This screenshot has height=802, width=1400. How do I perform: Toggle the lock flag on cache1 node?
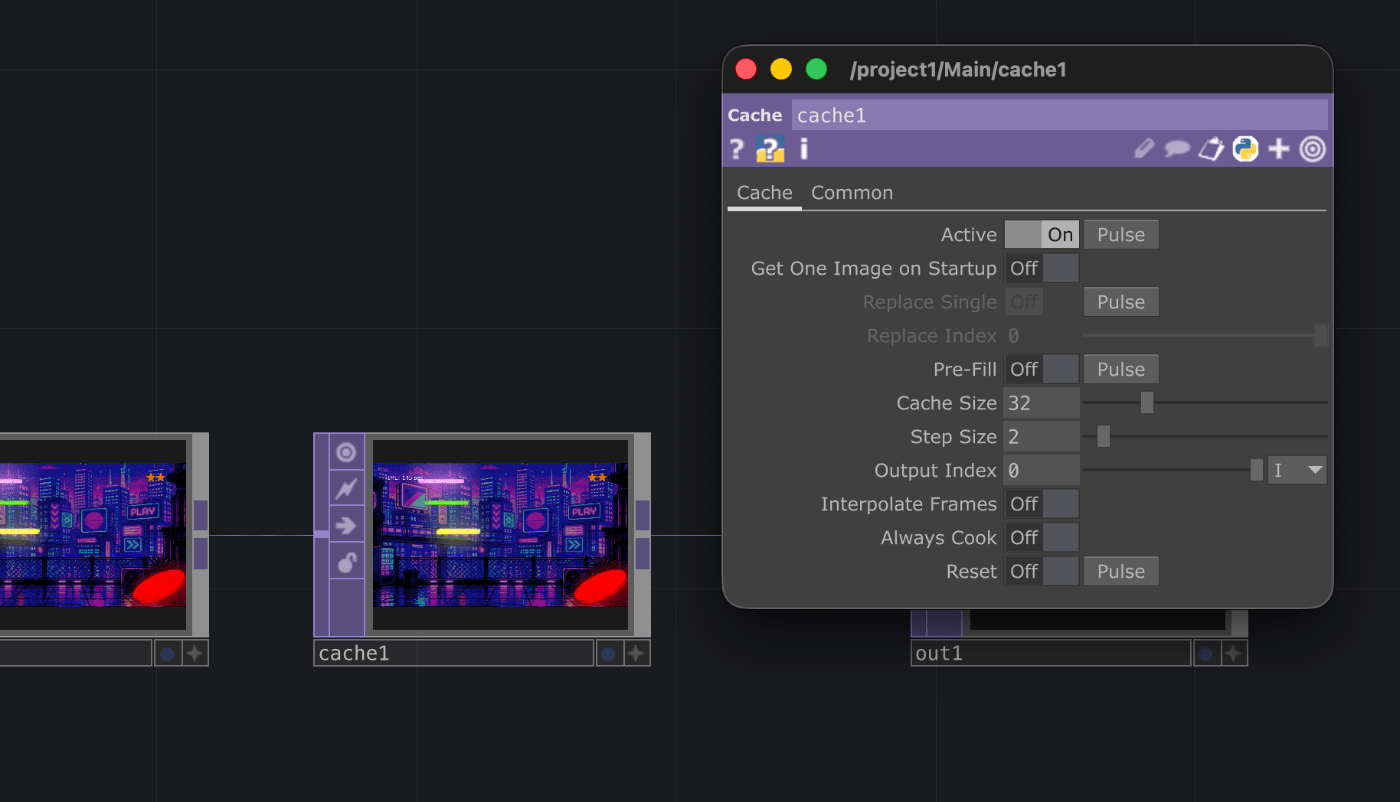coord(346,563)
